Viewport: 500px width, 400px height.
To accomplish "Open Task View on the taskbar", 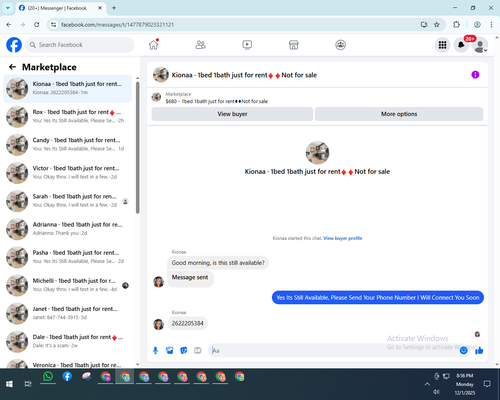I will tap(28, 384).
